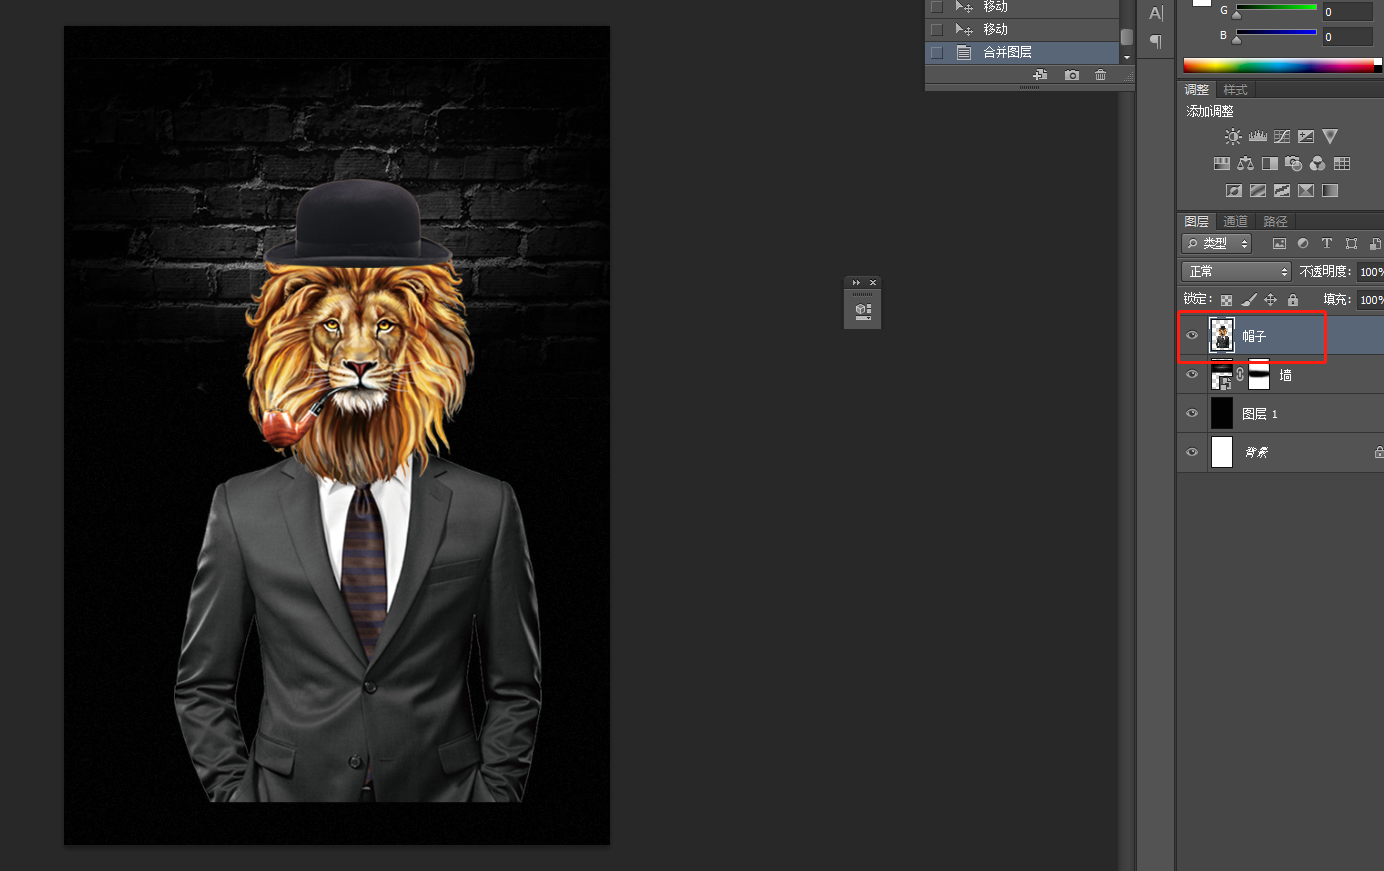Open the icon in the floating collapsed panel
The image size is (1384, 871).
(863, 311)
